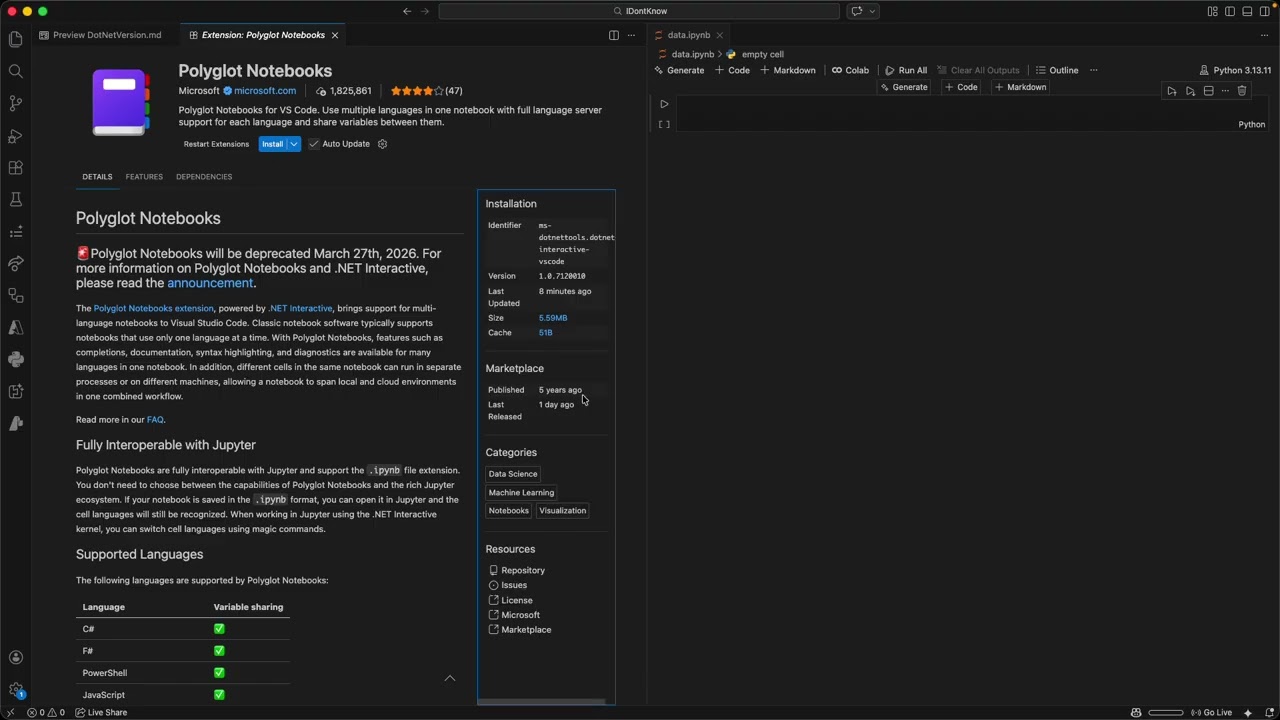Image resolution: width=1280 pixels, height=720 pixels.
Task: Click the Copilot status icon in status bar
Action: click(x=1136, y=712)
